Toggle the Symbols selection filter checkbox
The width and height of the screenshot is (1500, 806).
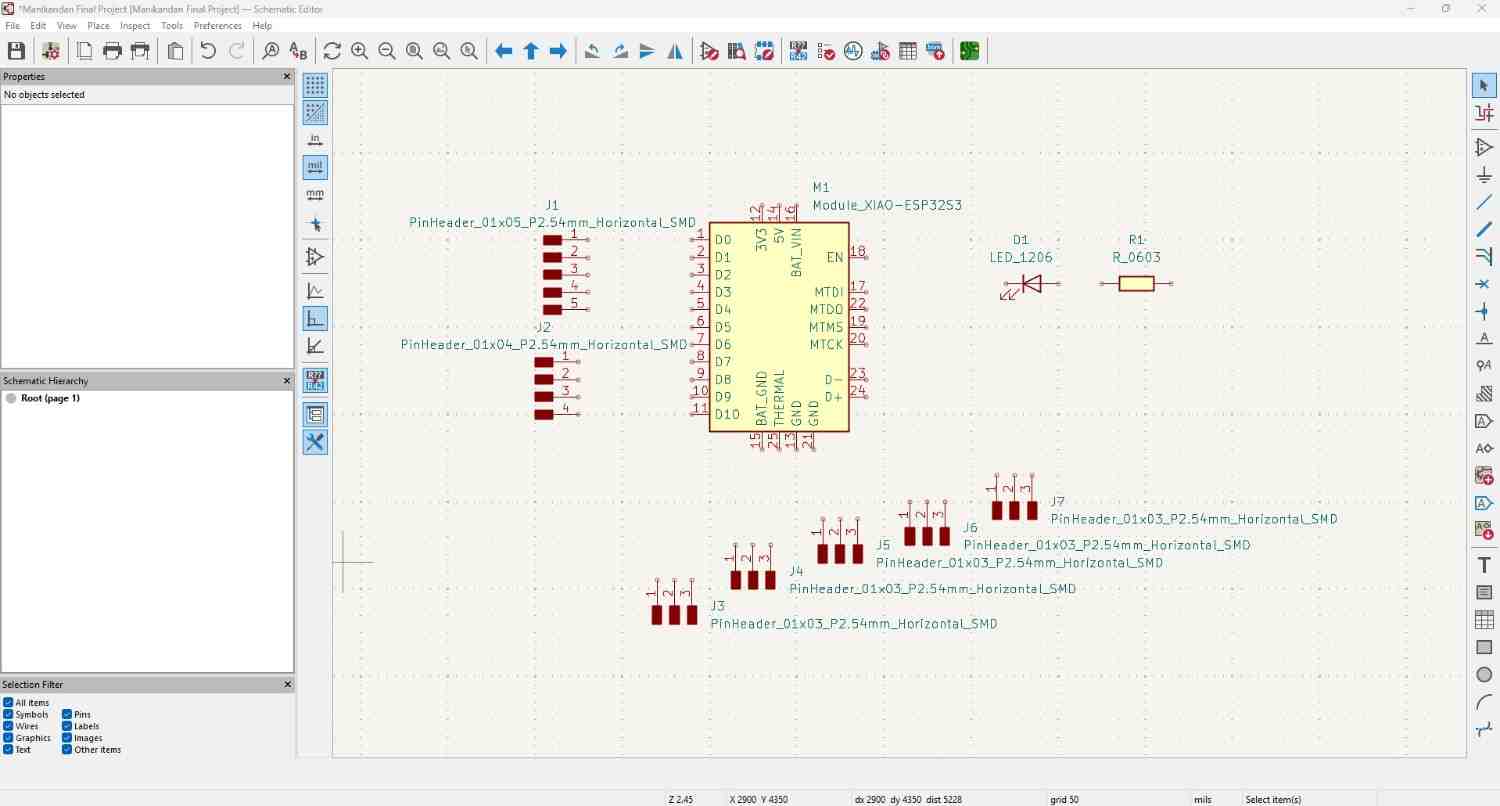tap(8, 715)
